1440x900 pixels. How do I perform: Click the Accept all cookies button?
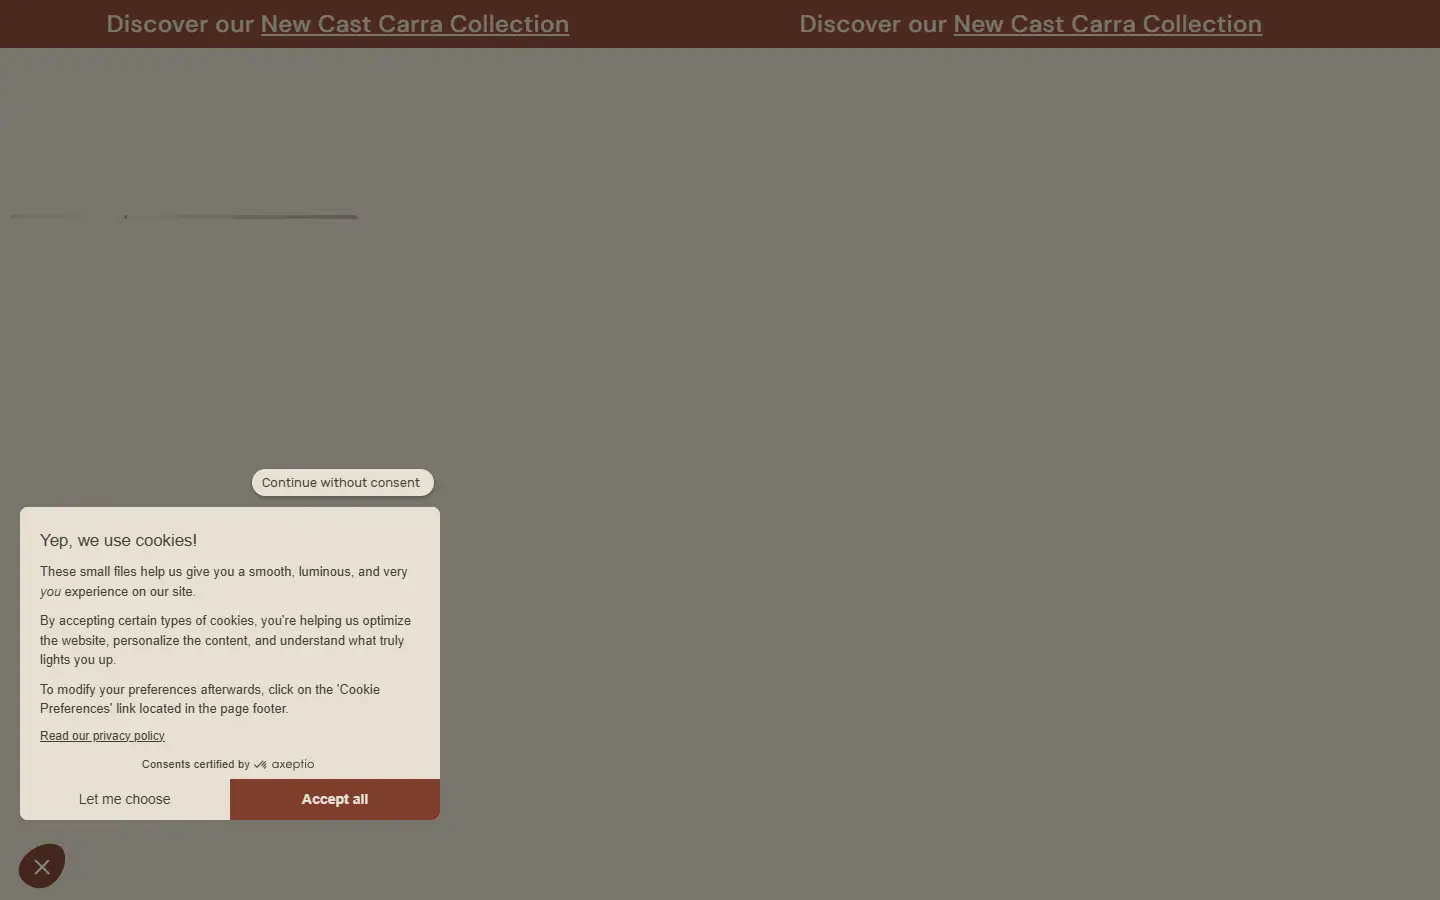335,799
